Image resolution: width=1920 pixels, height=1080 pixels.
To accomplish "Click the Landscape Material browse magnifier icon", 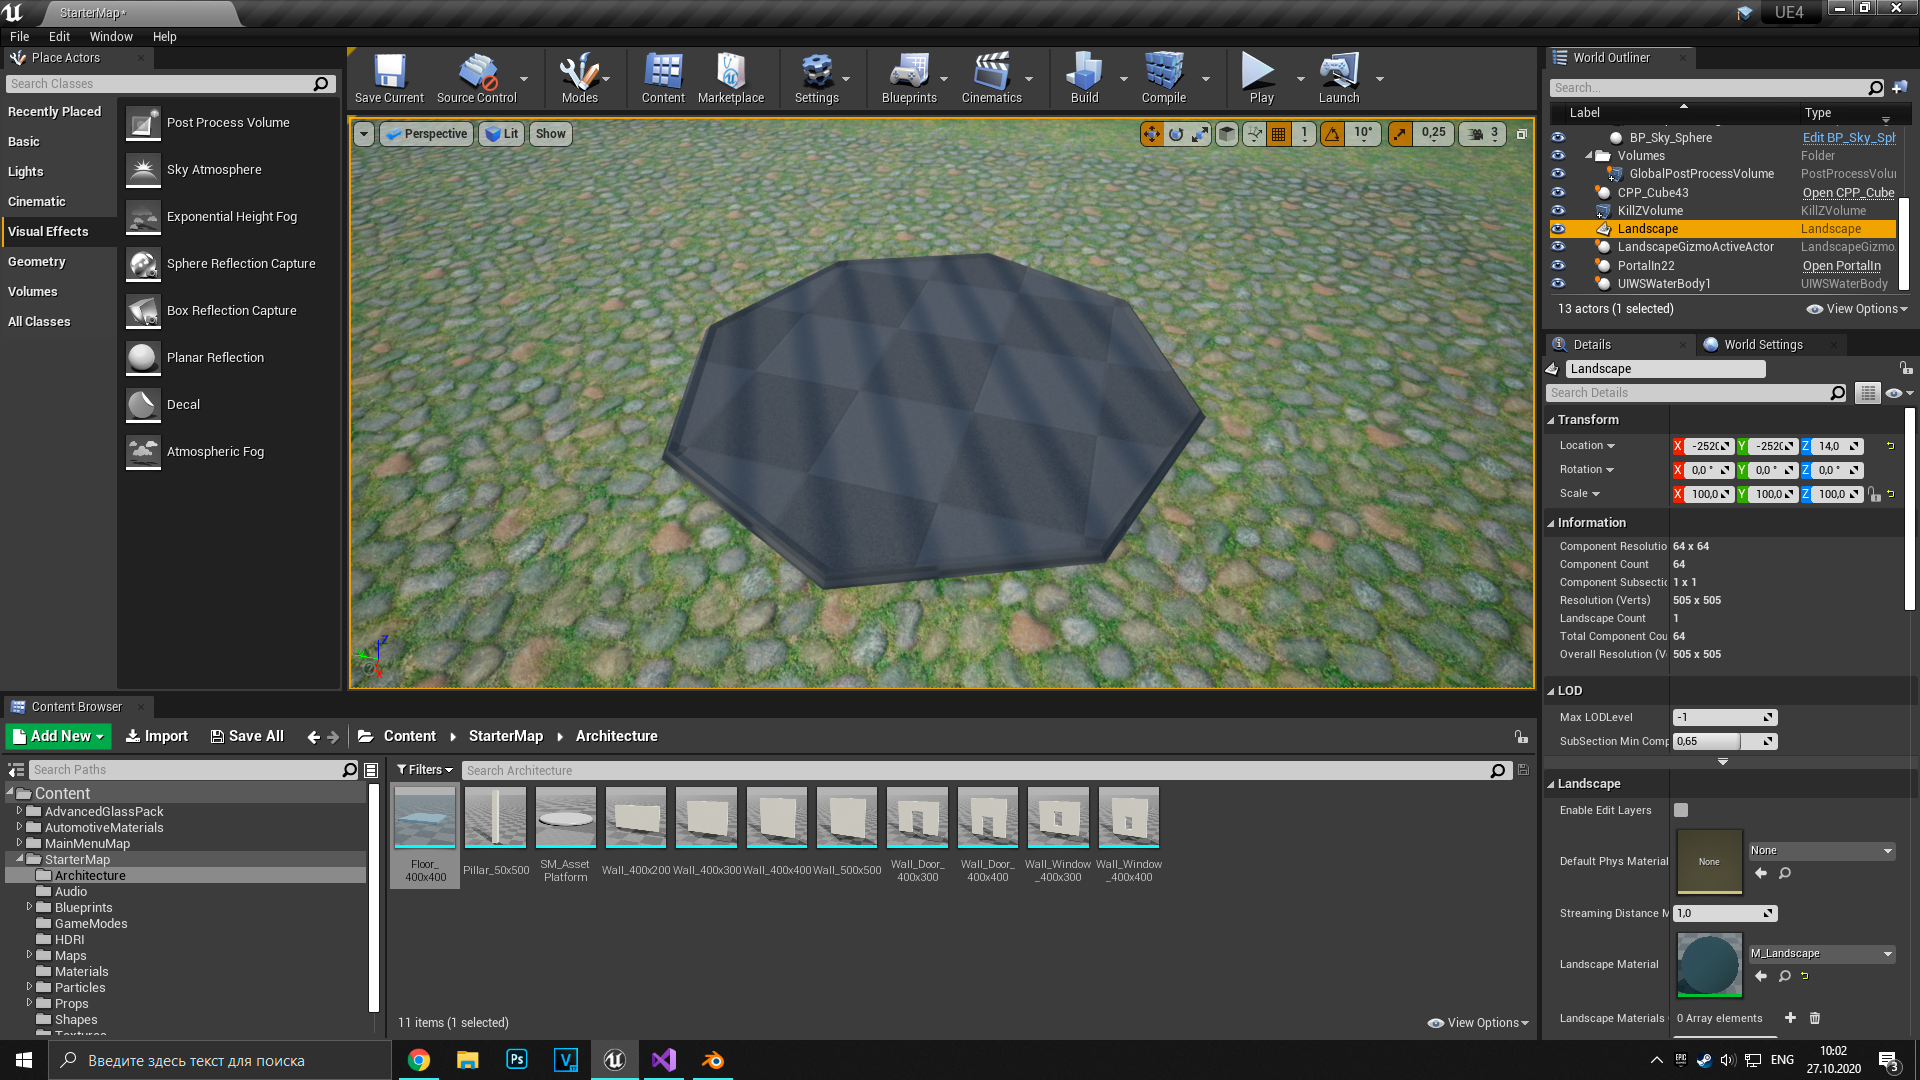I will coord(1785,976).
